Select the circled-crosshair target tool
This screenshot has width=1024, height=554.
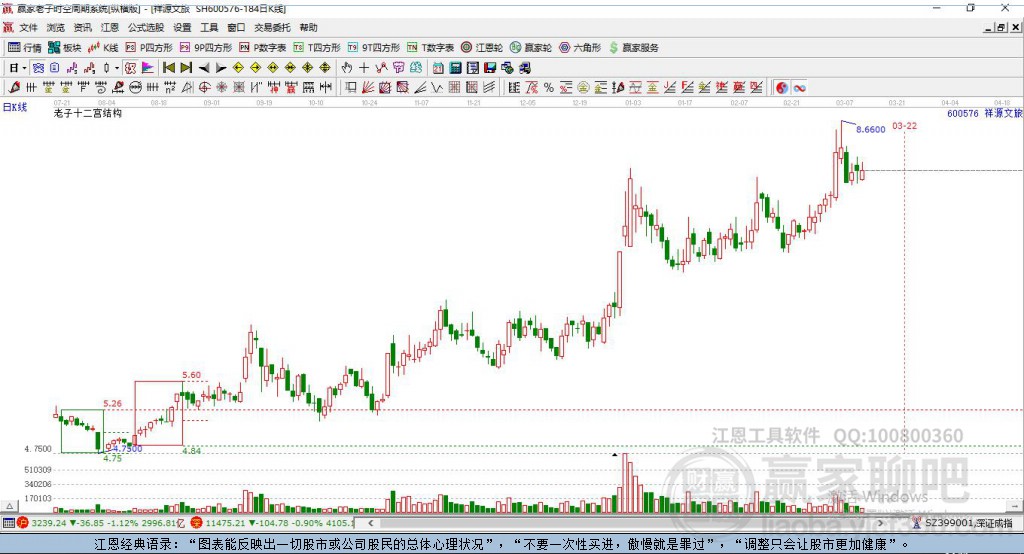pyautogui.click(x=205, y=88)
